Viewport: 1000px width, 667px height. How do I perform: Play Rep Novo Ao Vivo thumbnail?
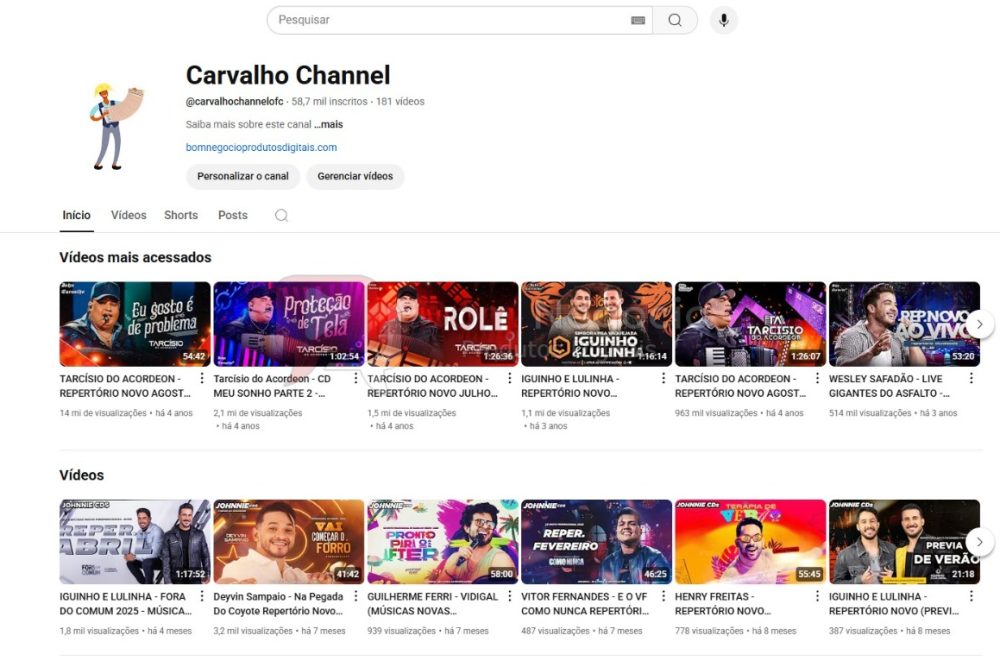(904, 324)
